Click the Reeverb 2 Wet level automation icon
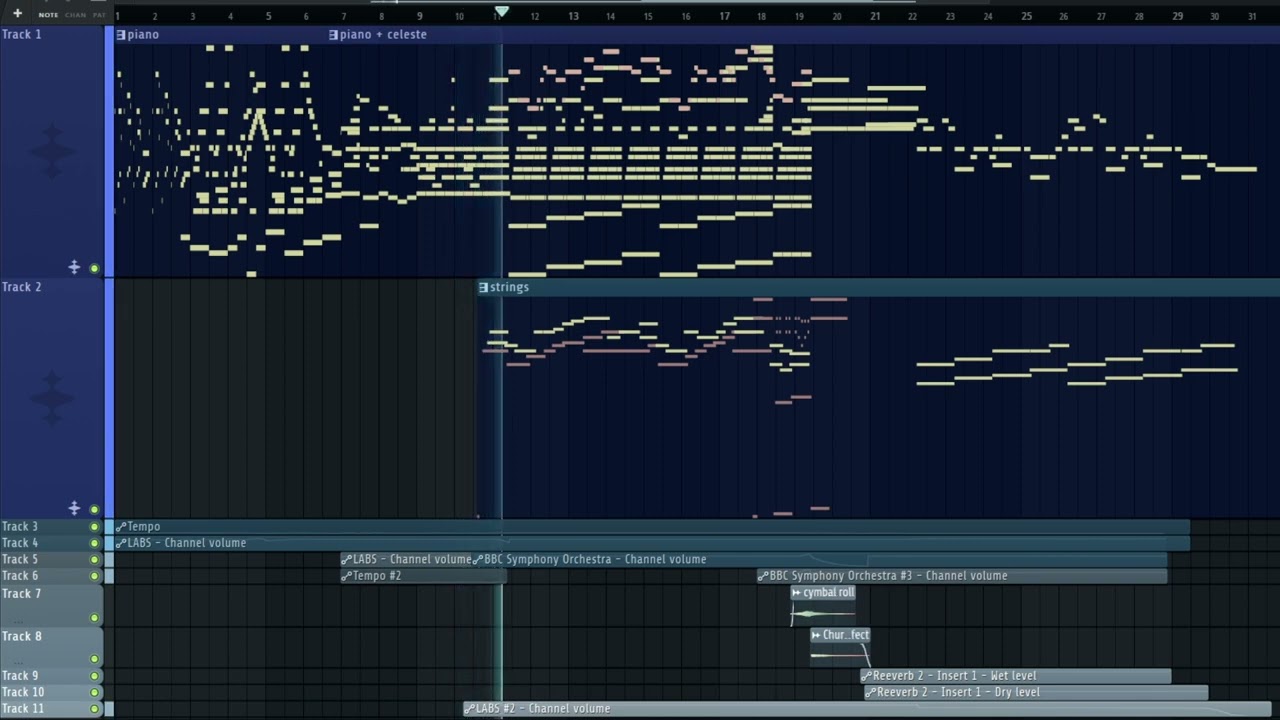1280x720 pixels. point(866,676)
